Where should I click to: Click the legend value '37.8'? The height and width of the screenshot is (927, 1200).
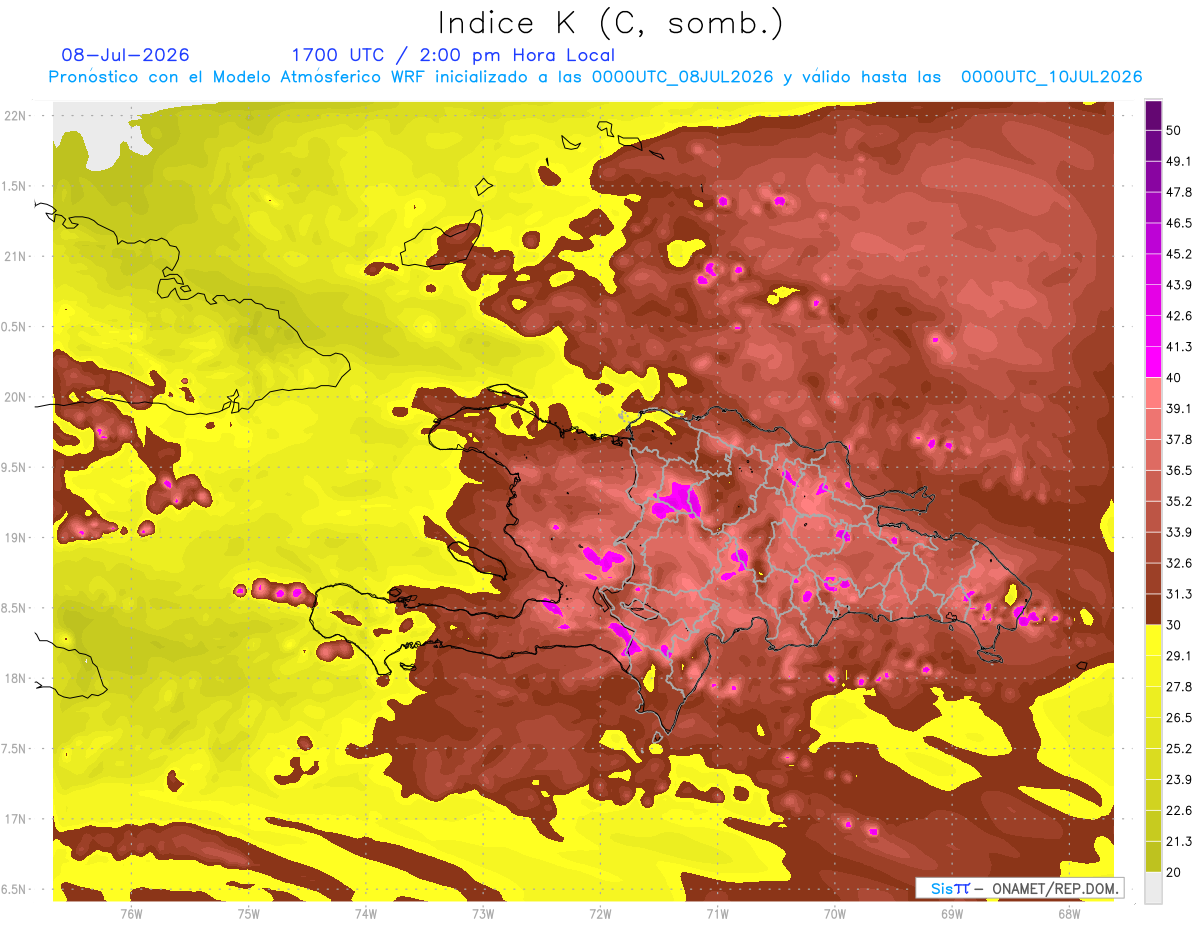1178,440
